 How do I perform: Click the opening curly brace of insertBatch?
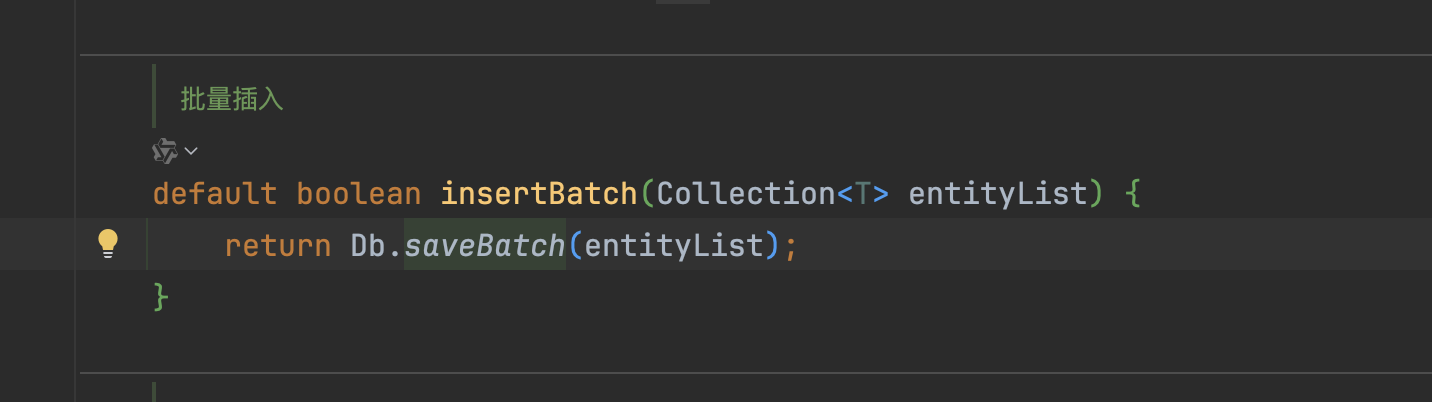pos(1132,192)
